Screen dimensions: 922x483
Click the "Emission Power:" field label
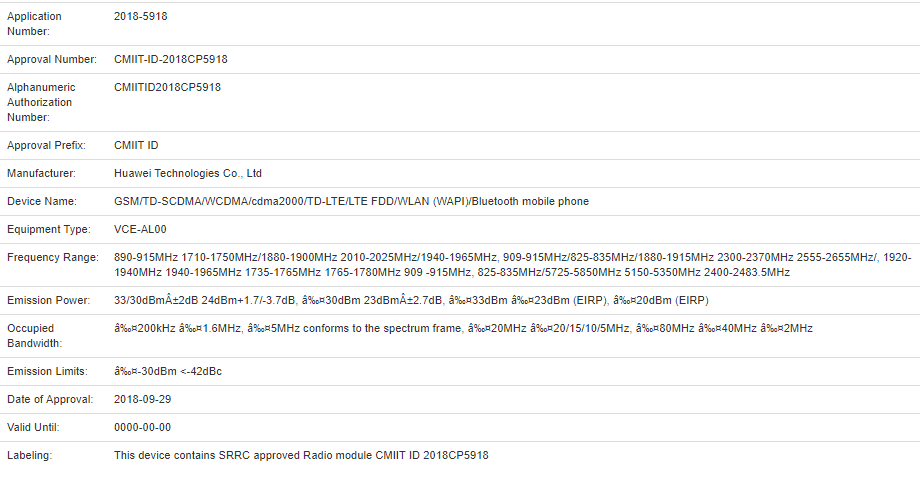pyautogui.click(x=48, y=300)
